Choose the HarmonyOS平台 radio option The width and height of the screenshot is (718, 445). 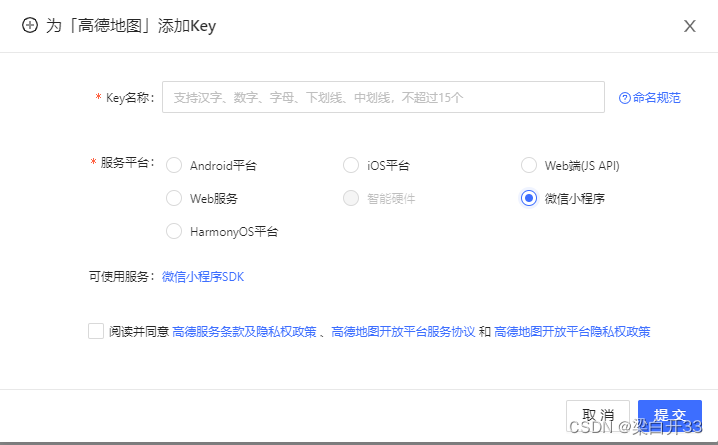click(x=174, y=231)
